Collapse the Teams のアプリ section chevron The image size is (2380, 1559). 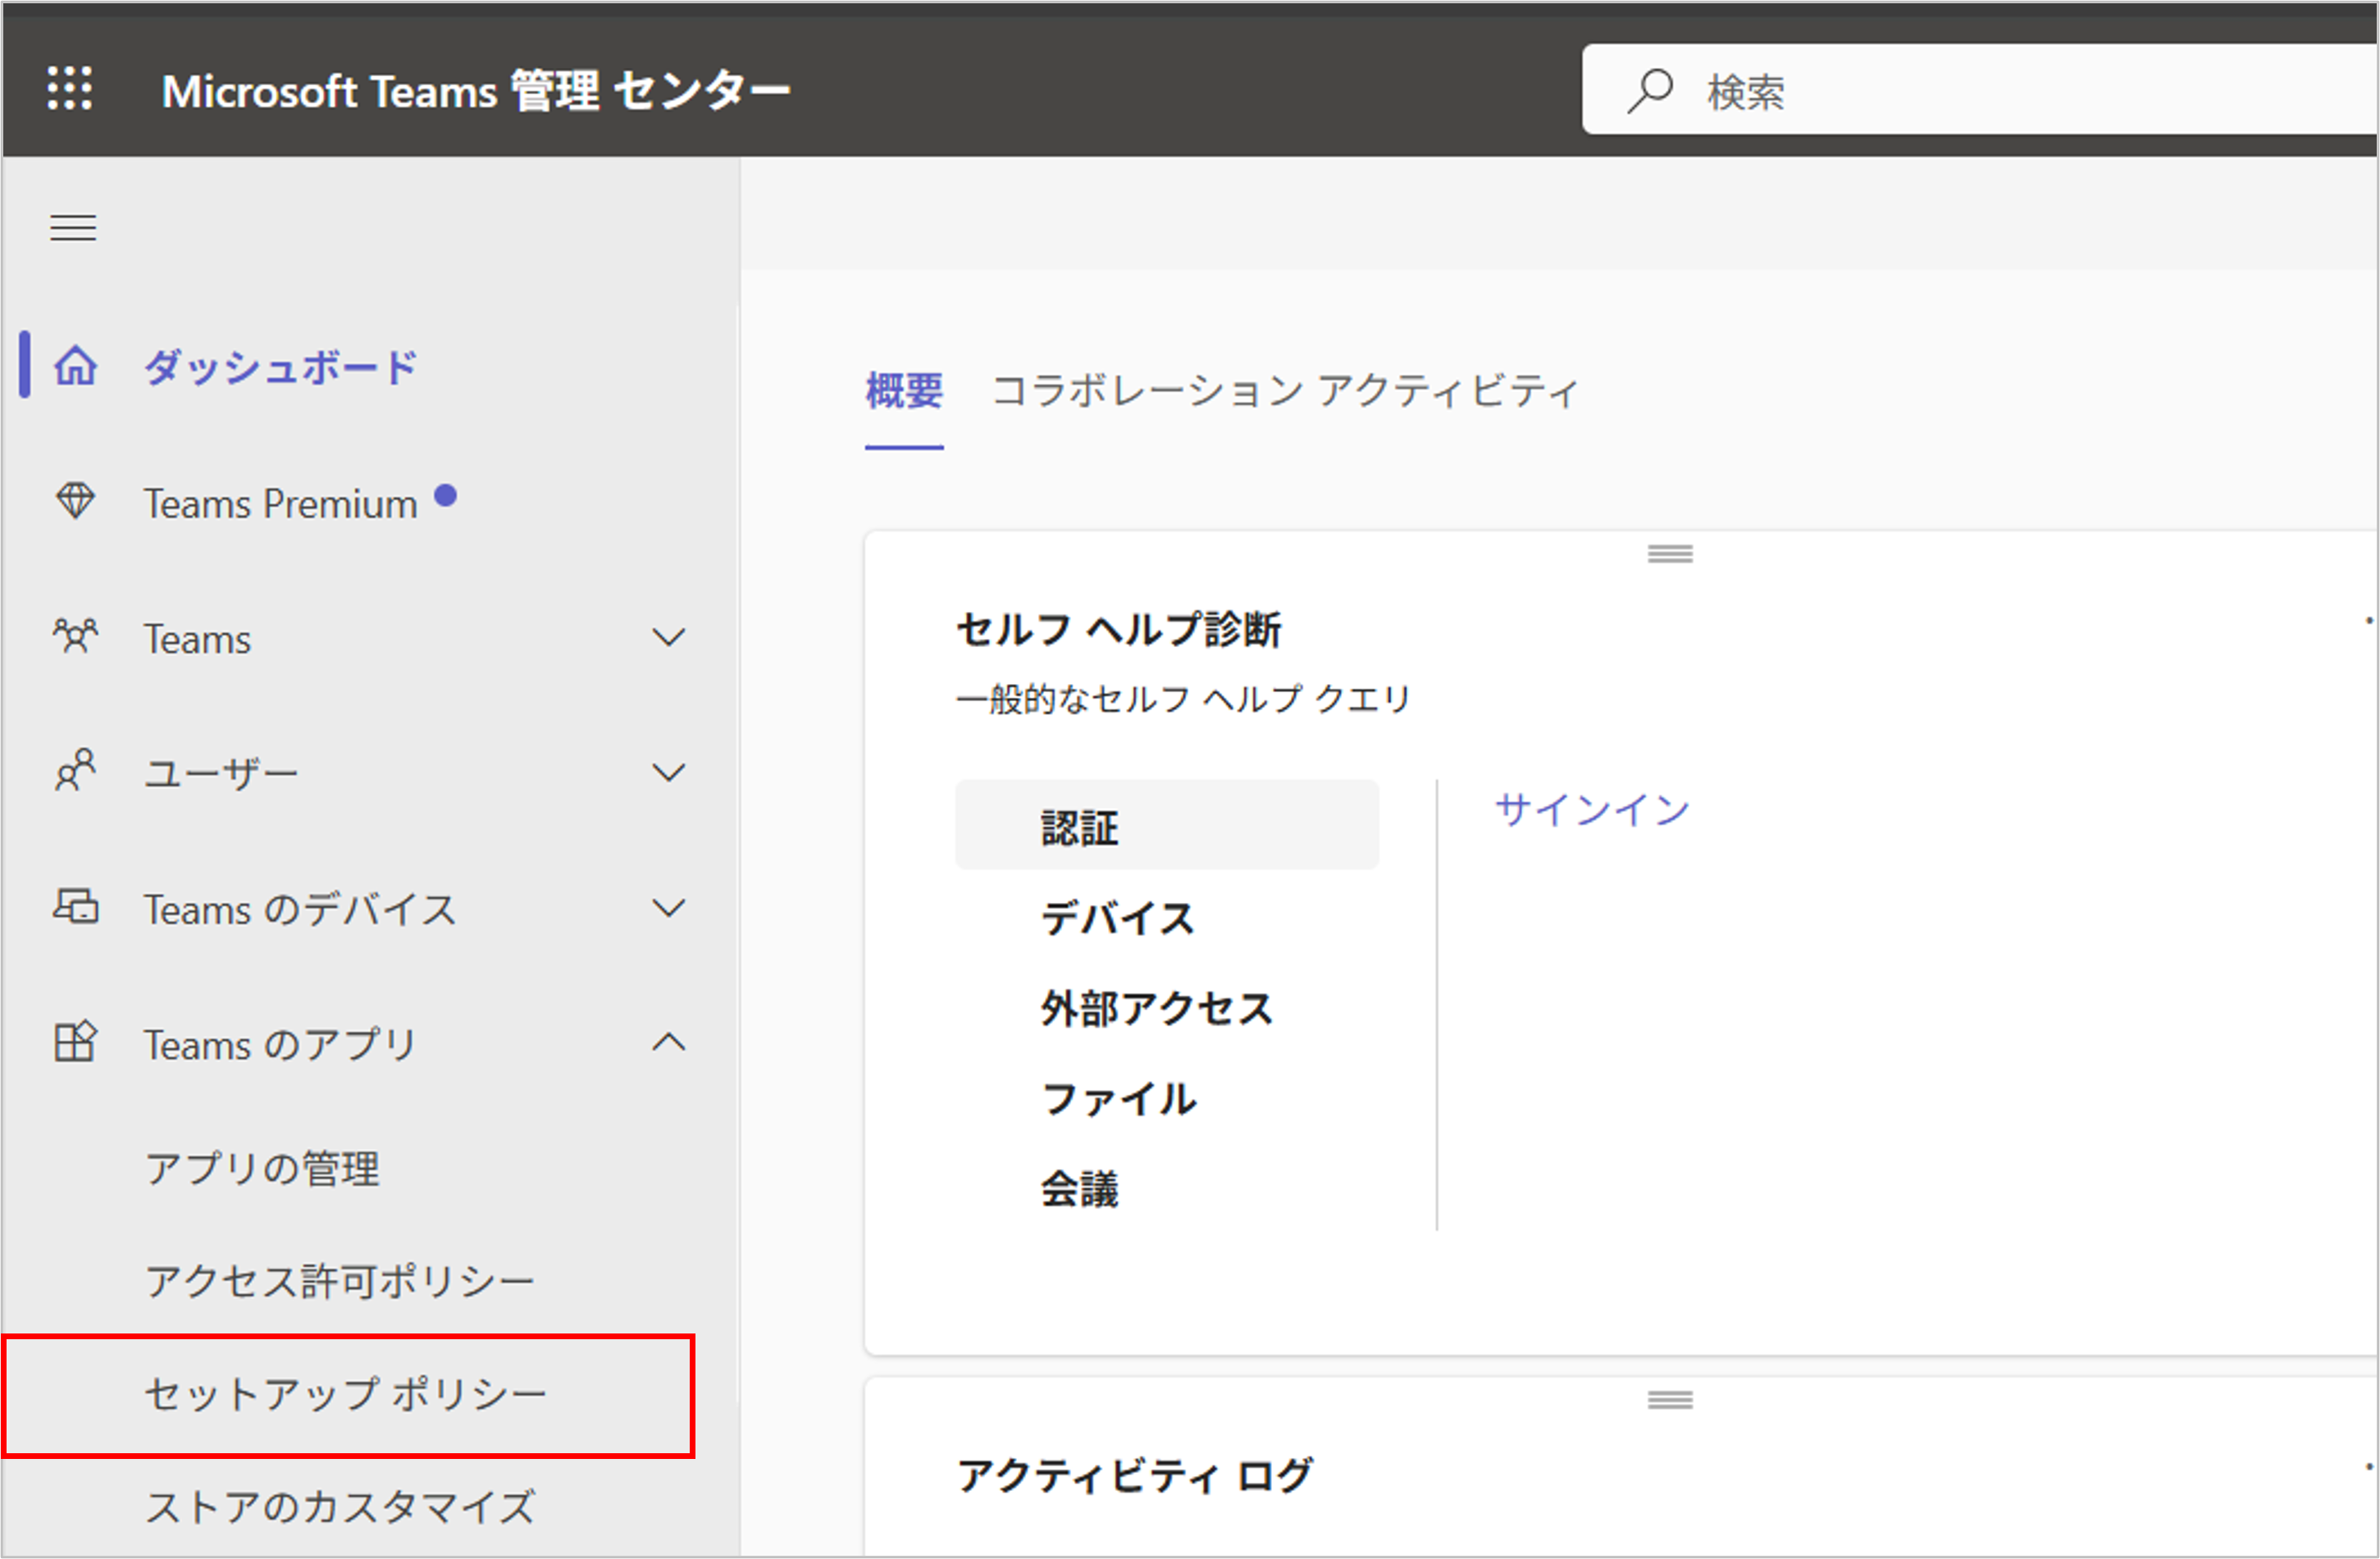point(668,1043)
